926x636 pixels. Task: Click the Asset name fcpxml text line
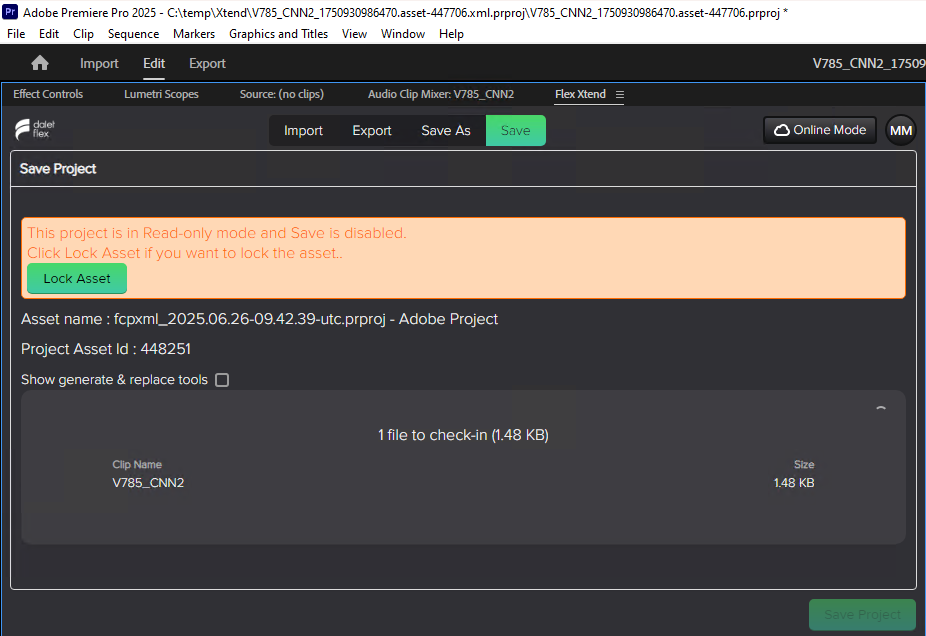pos(259,319)
